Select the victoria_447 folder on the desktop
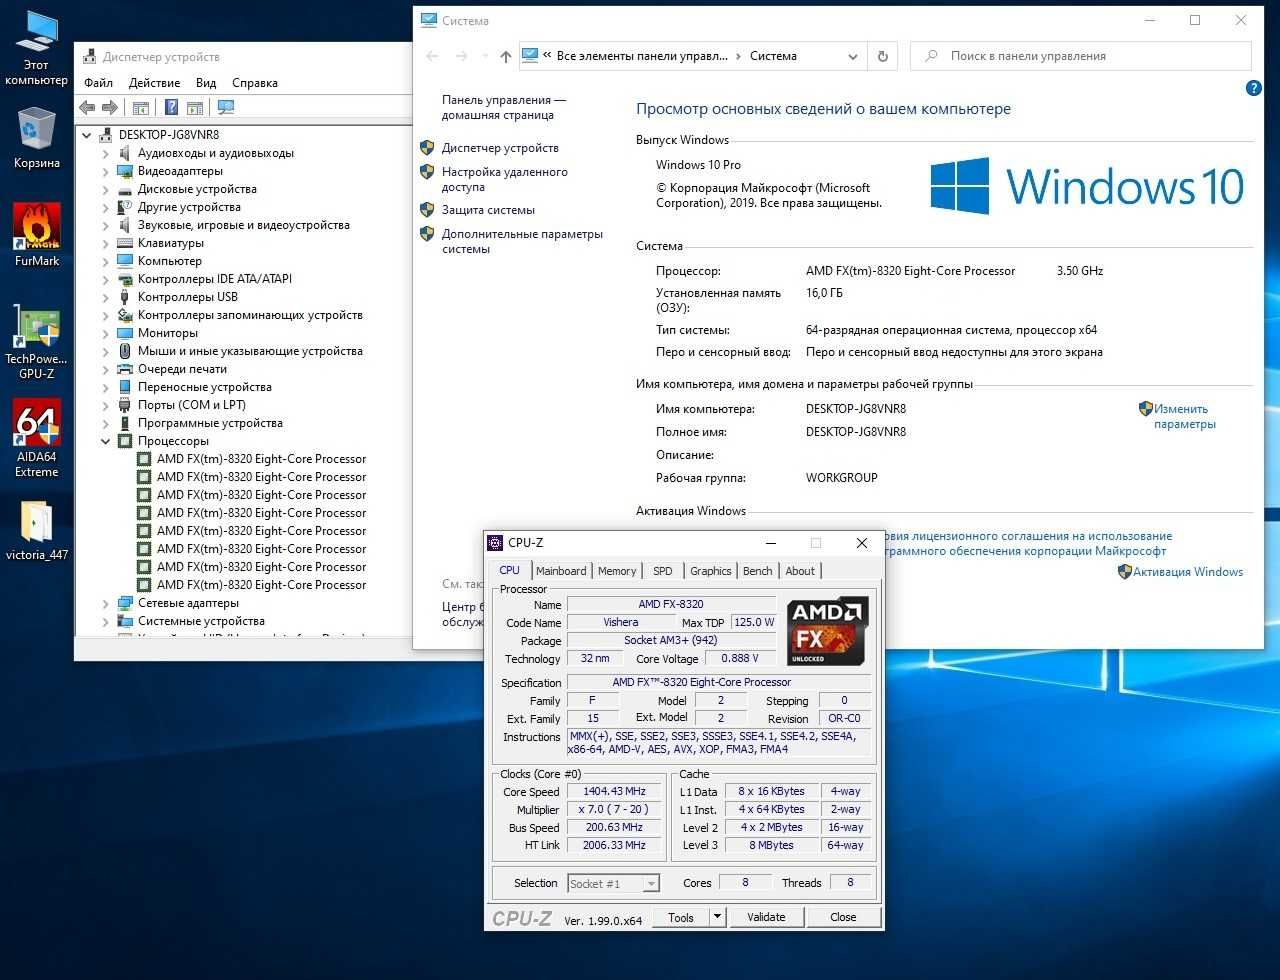The image size is (1280, 980). (37, 531)
